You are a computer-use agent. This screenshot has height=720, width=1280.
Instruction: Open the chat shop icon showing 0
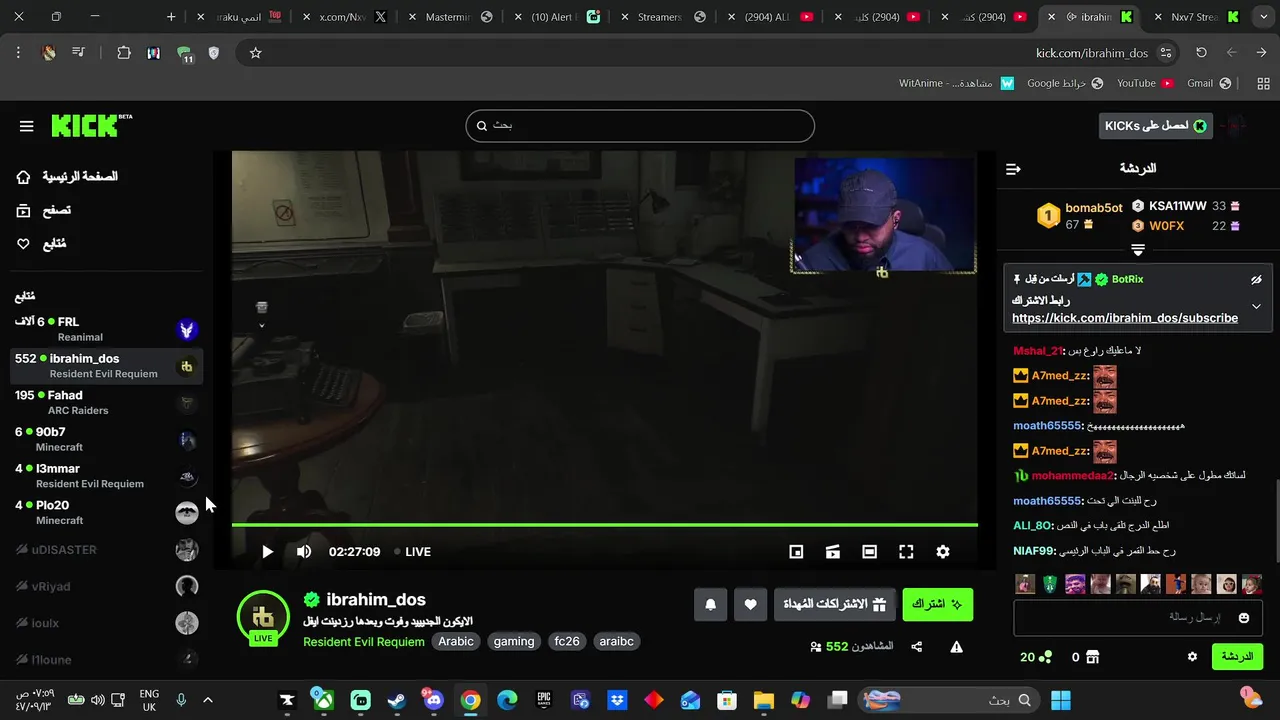1086,657
